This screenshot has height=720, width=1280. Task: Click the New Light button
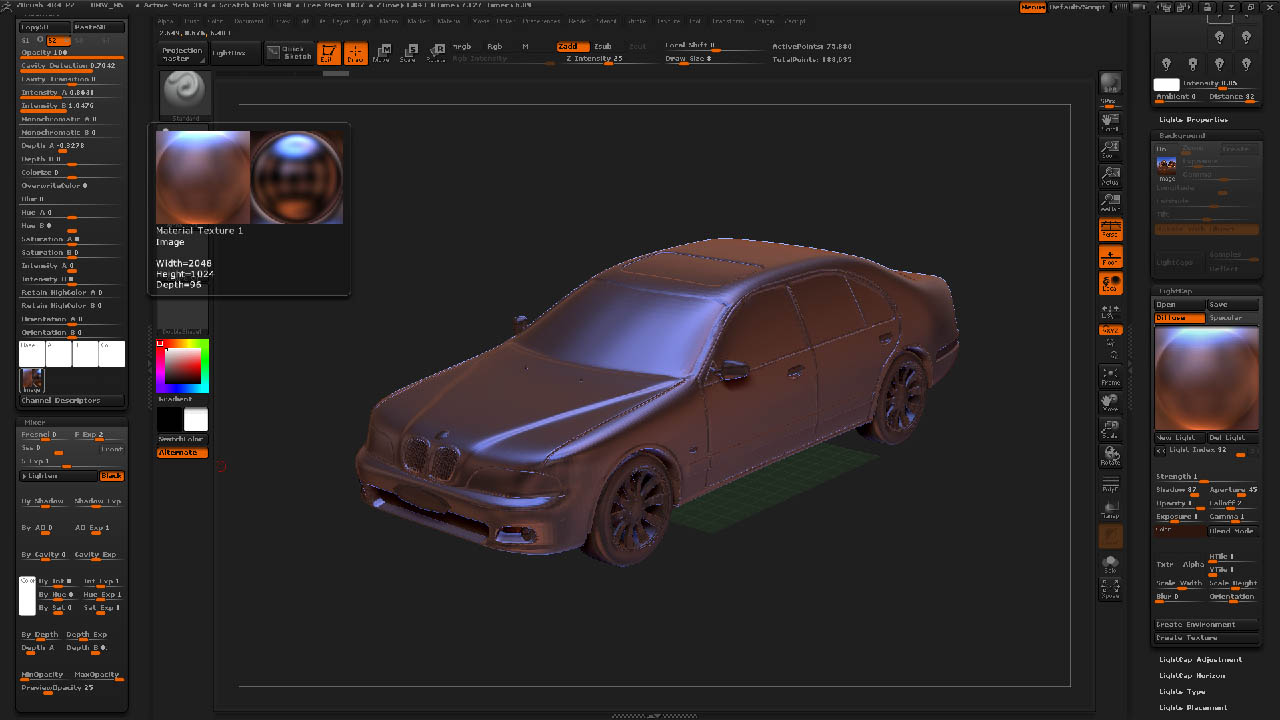coord(1180,438)
